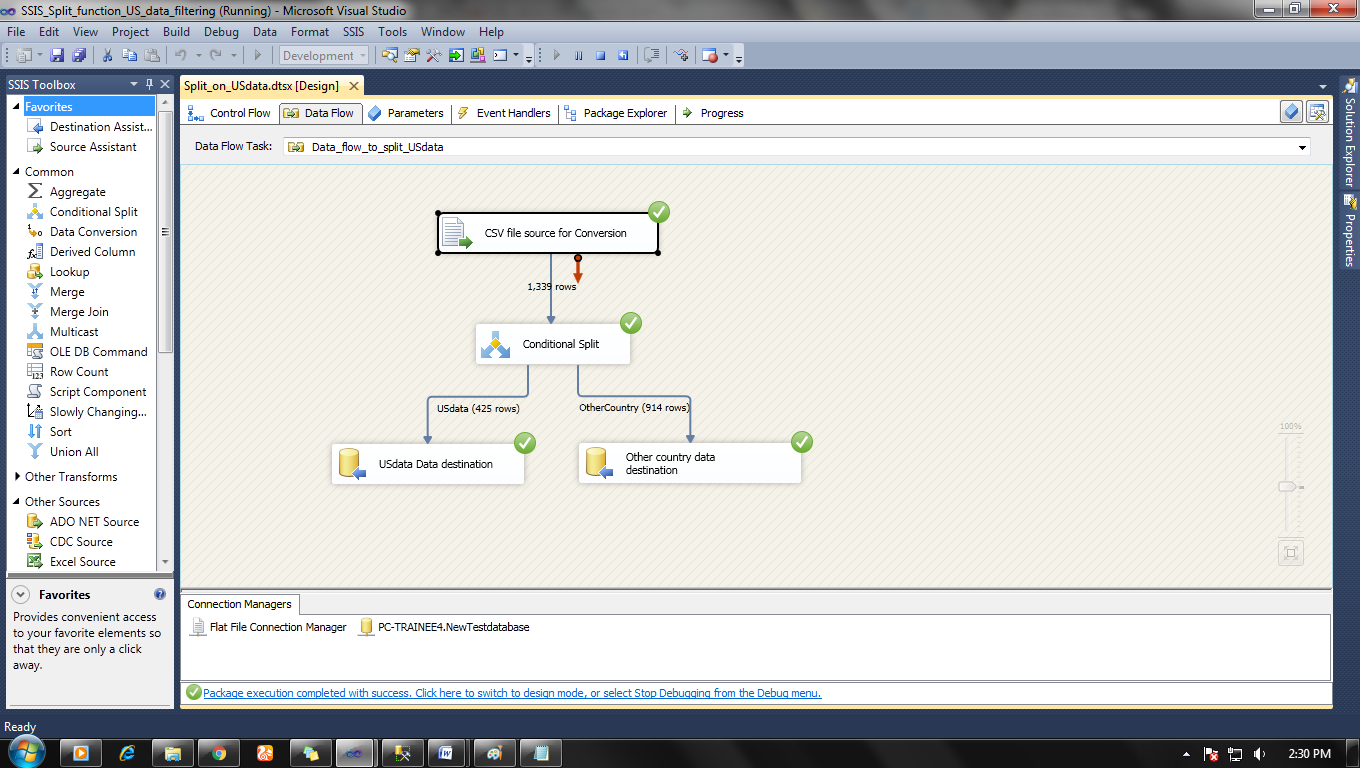
Task: Collapse the Common toolbox group
Action: (x=16, y=172)
